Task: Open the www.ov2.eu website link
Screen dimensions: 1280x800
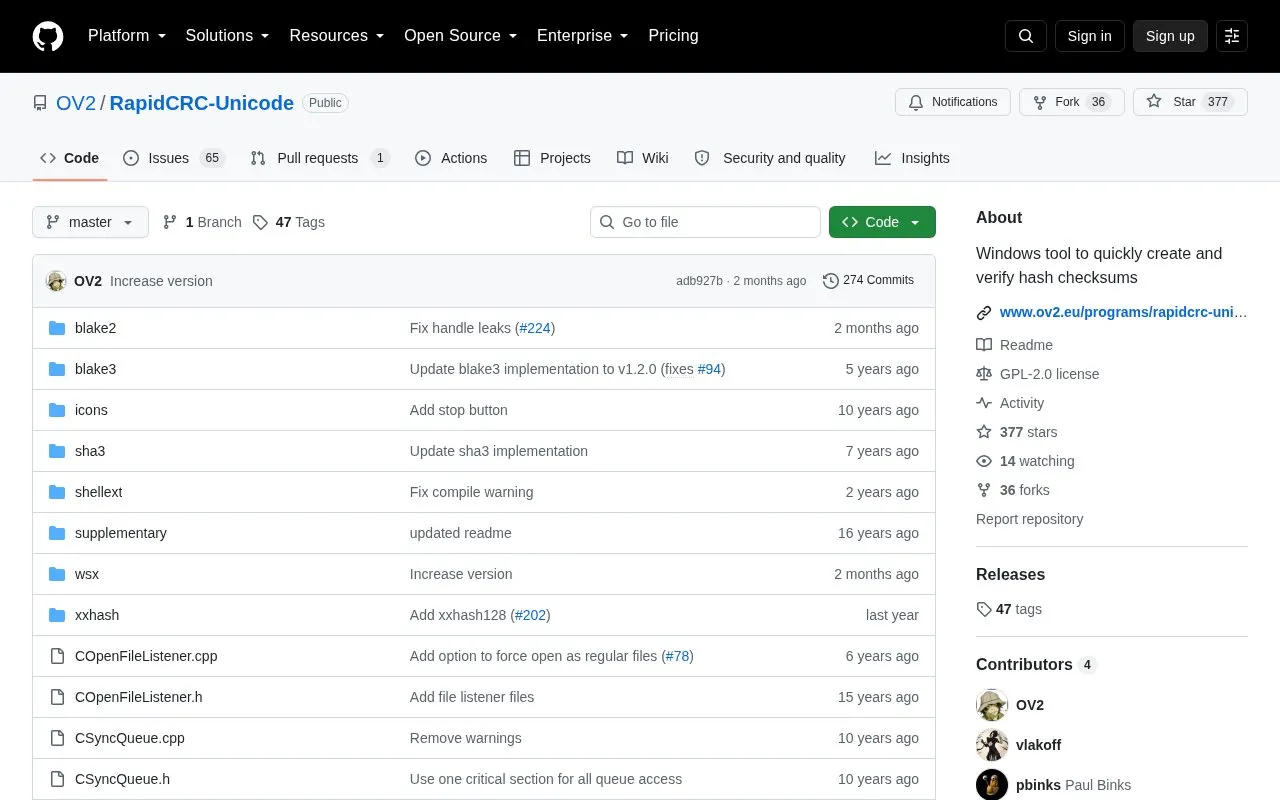Action: [x=1123, y=313]
